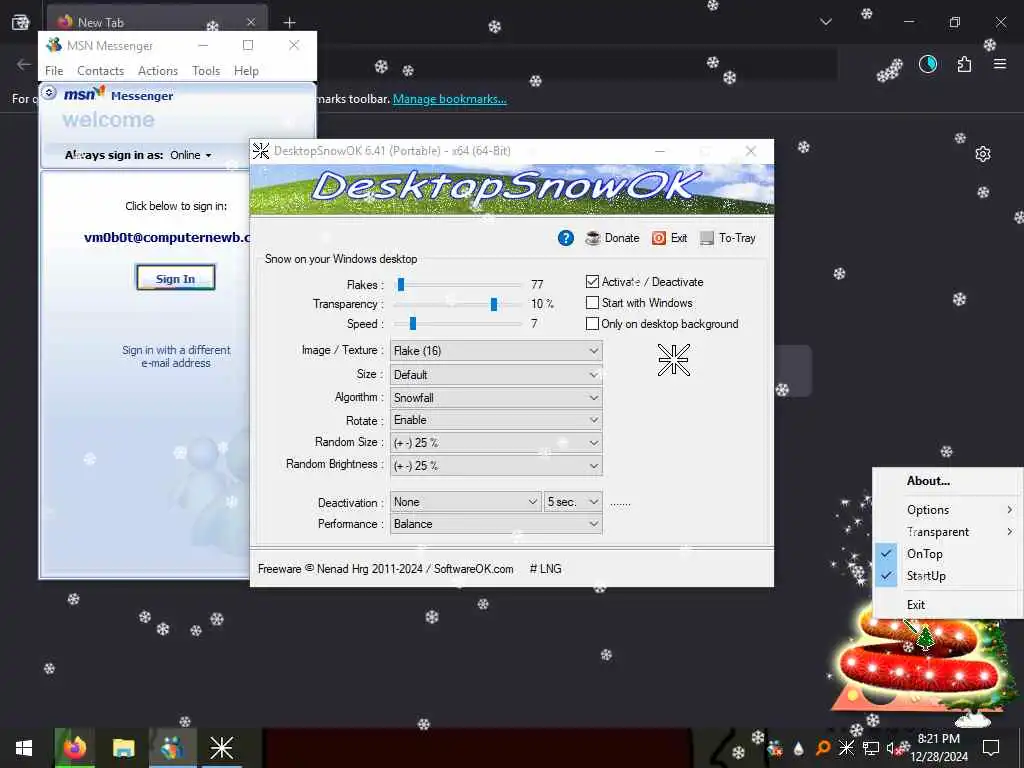Click the blue circular Firefox toolbar icon
This screenshot has width=1024, height=768.
927,64
